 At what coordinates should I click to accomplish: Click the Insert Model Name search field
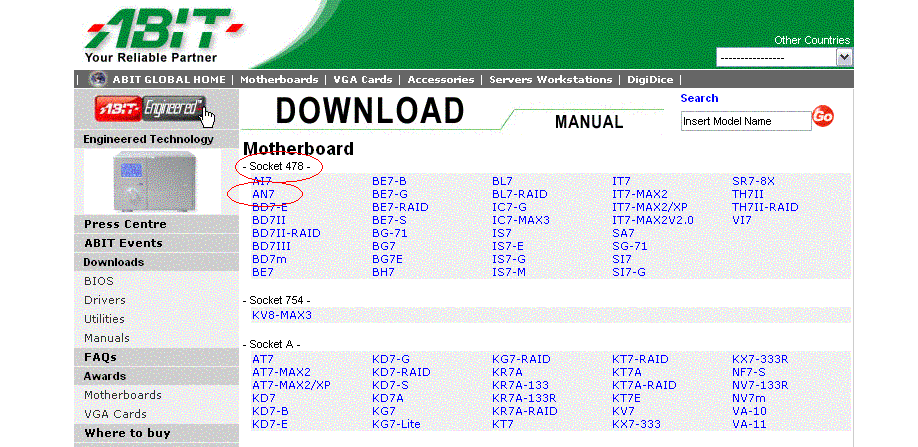[746, 121]
